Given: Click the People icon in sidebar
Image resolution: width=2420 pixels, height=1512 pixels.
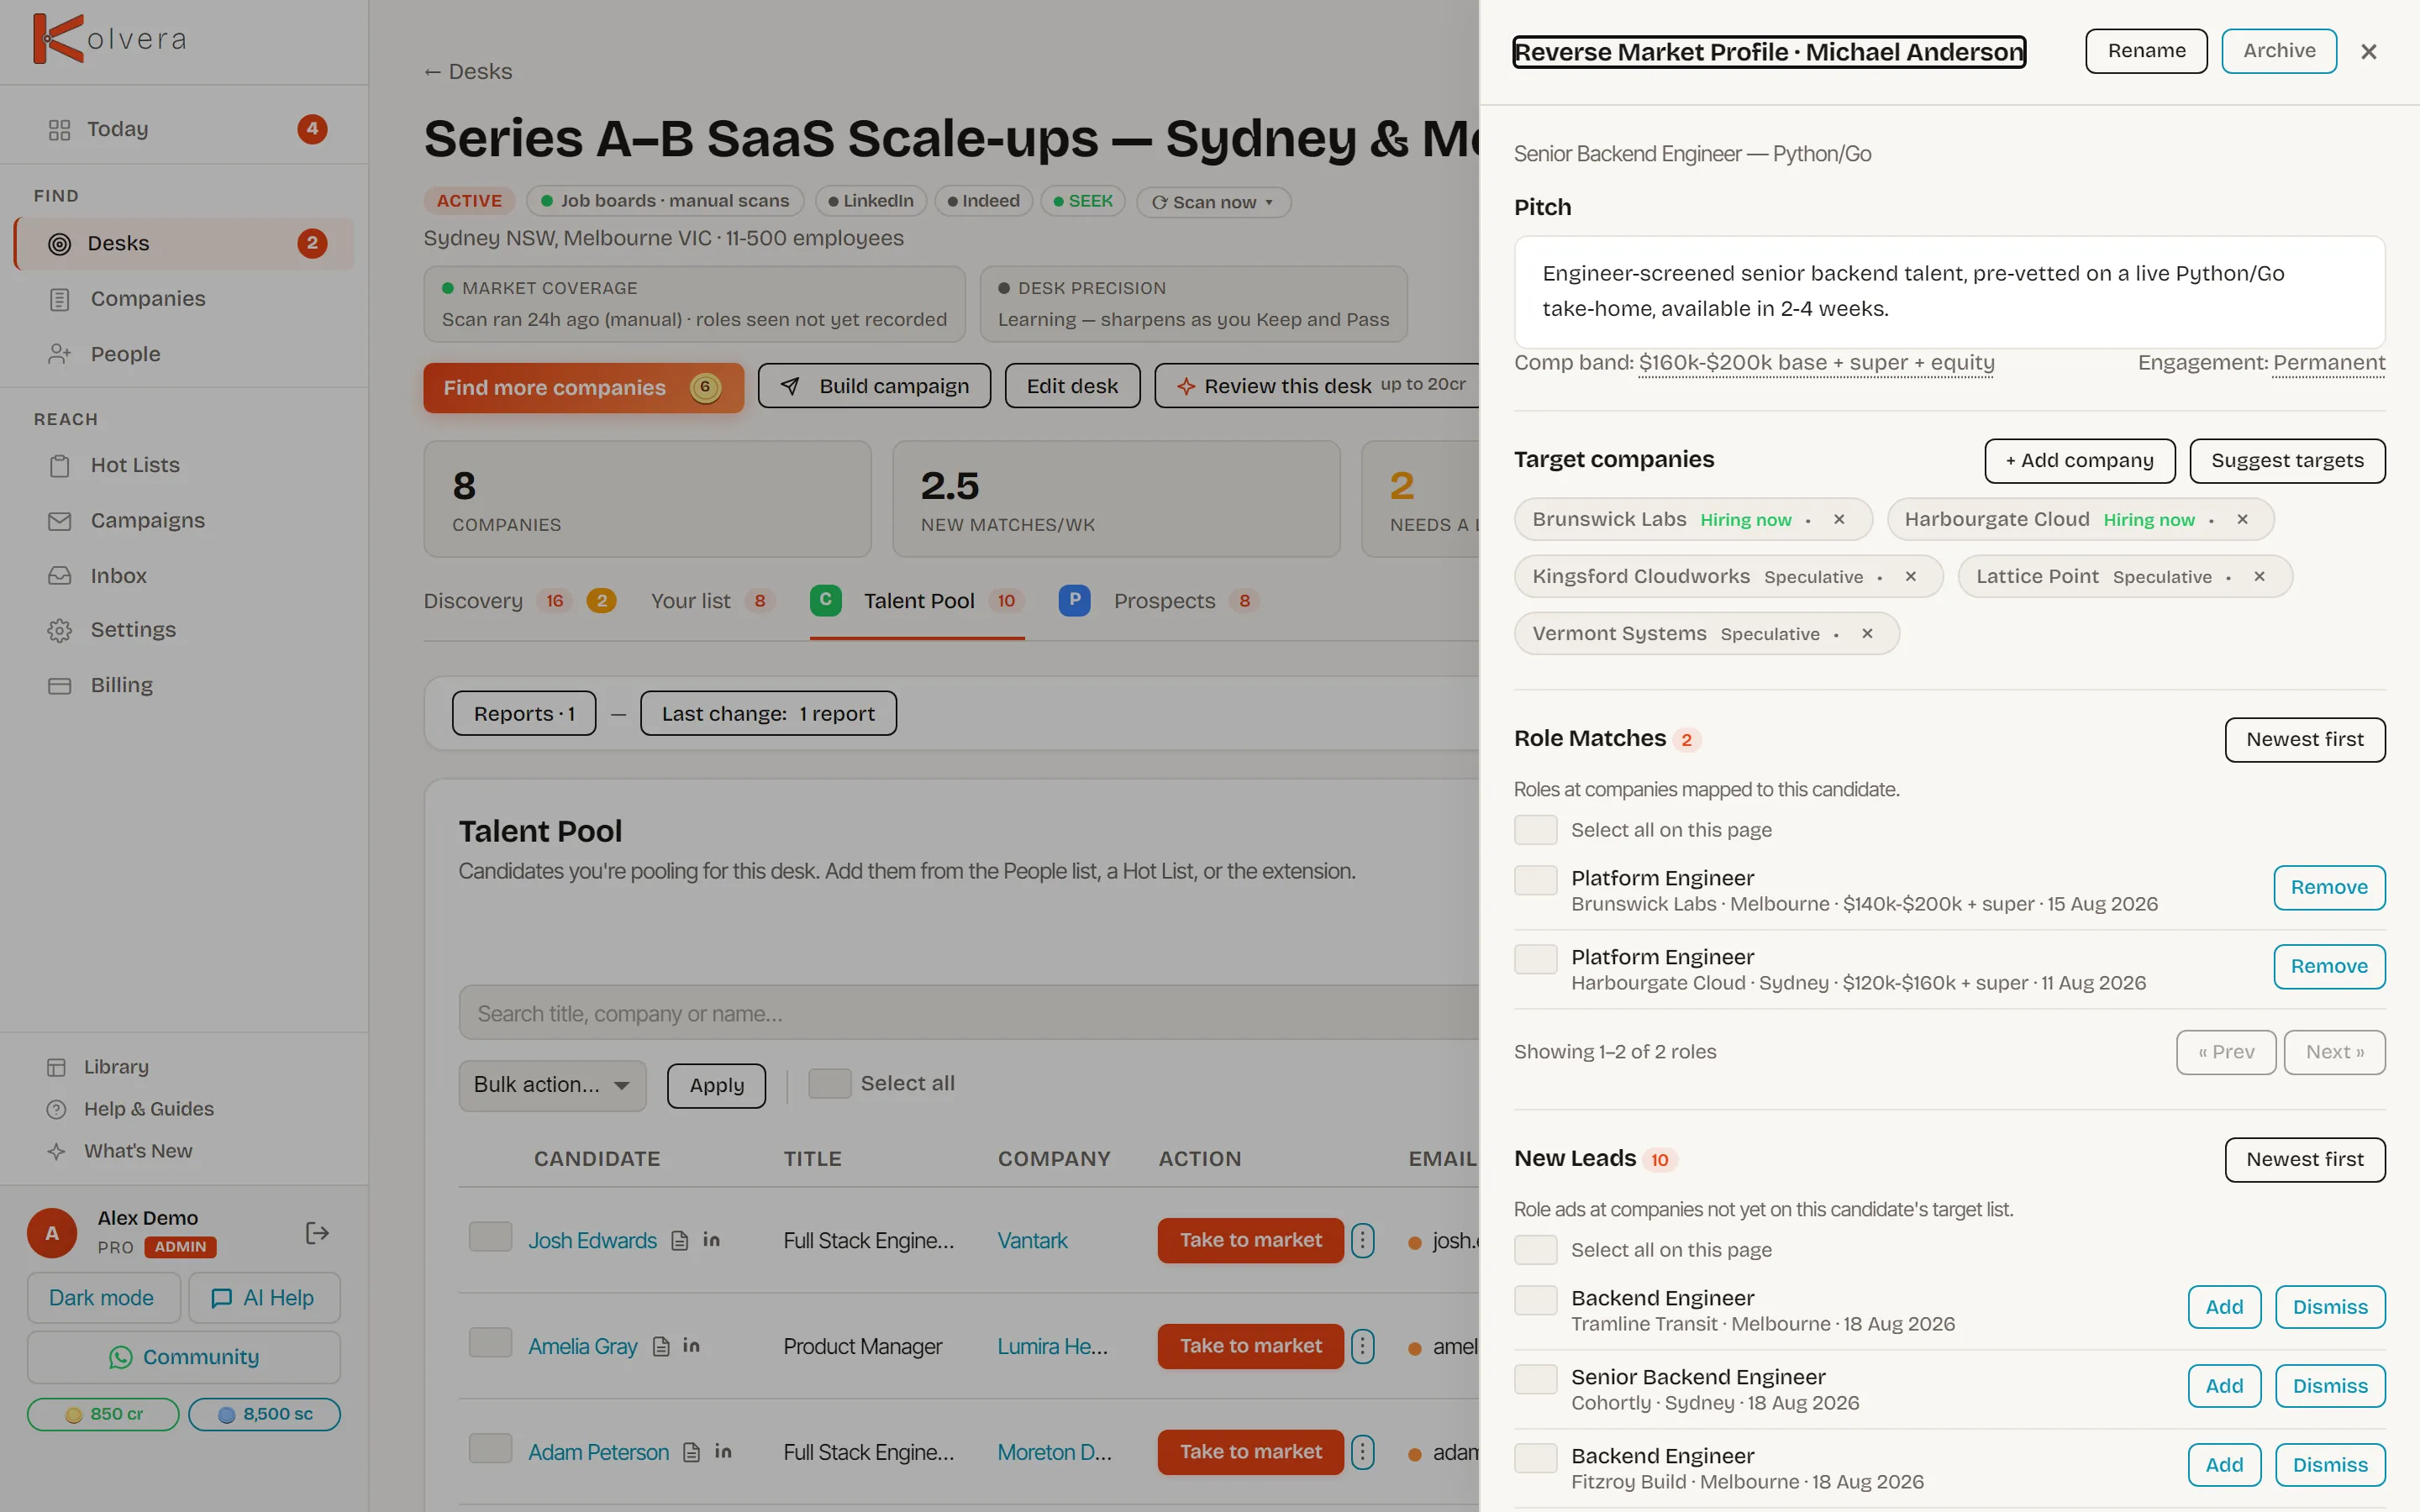Looking at the screenshot, I should 59,354.
